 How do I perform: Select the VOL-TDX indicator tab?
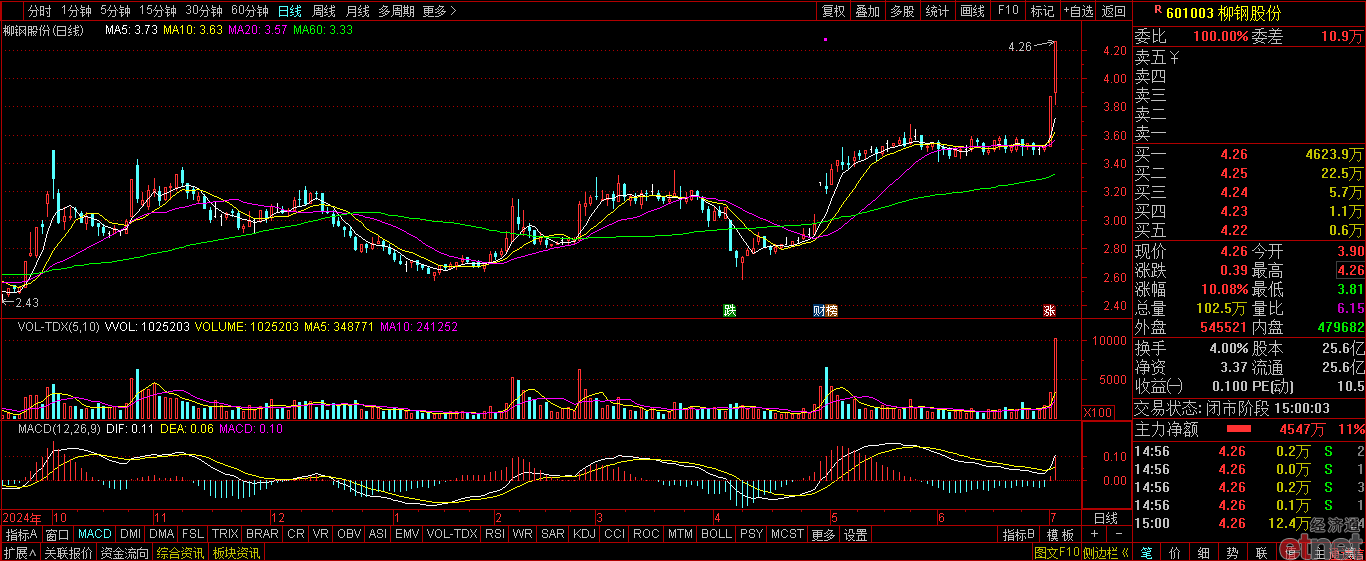point(451,535)
